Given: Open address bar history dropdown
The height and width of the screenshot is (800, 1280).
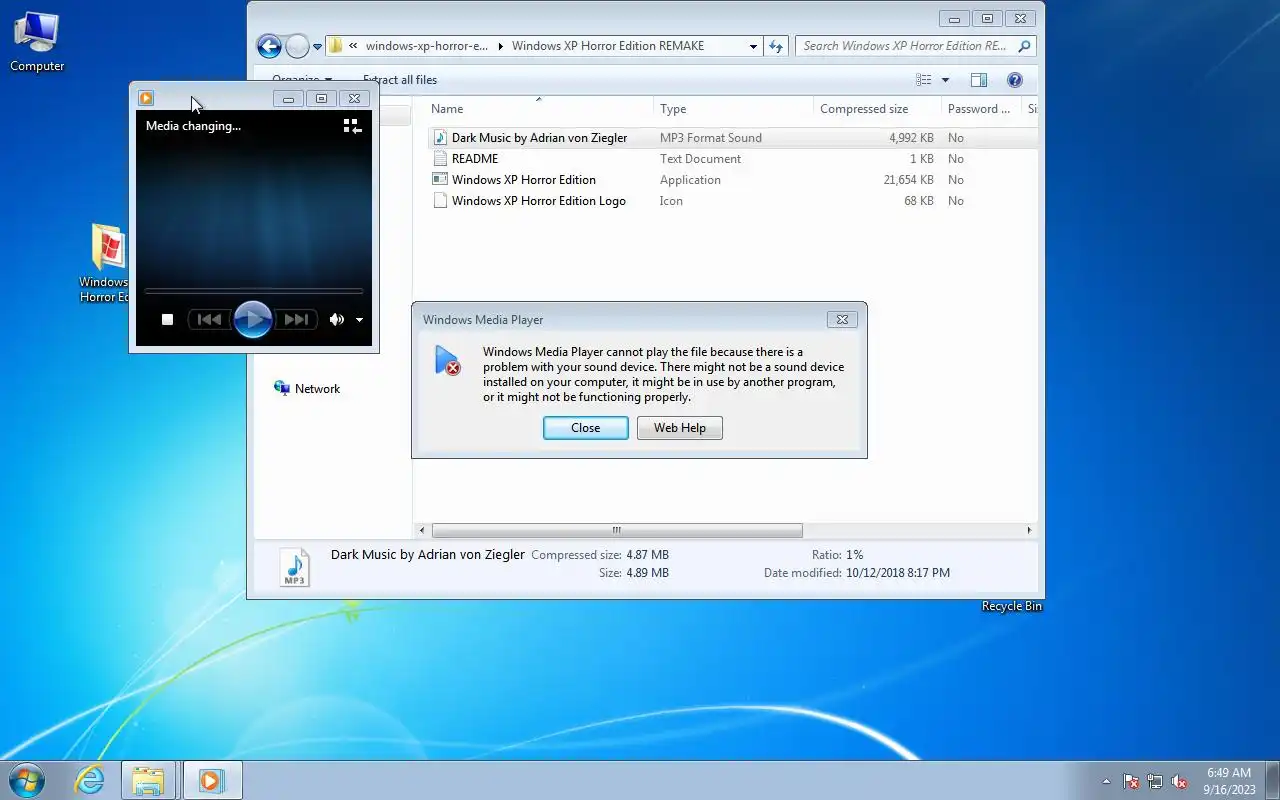Looking at the screenshot, I should click(x=753, y=46).
